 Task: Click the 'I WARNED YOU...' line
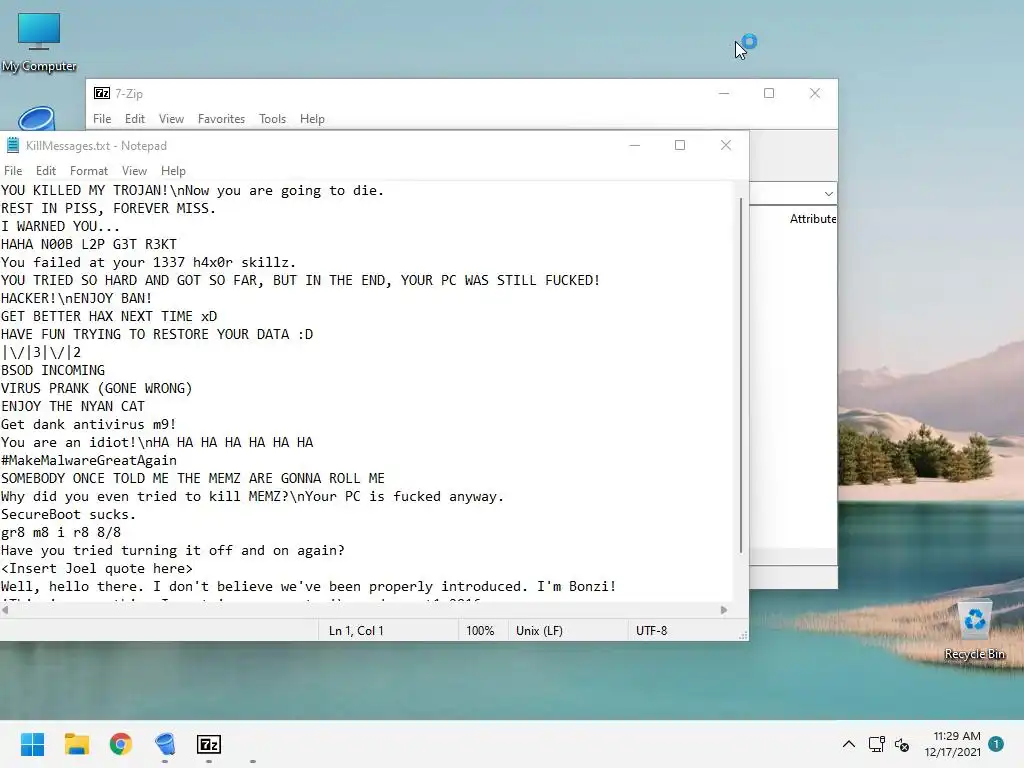pyautogui.click(x=60, y=227)
